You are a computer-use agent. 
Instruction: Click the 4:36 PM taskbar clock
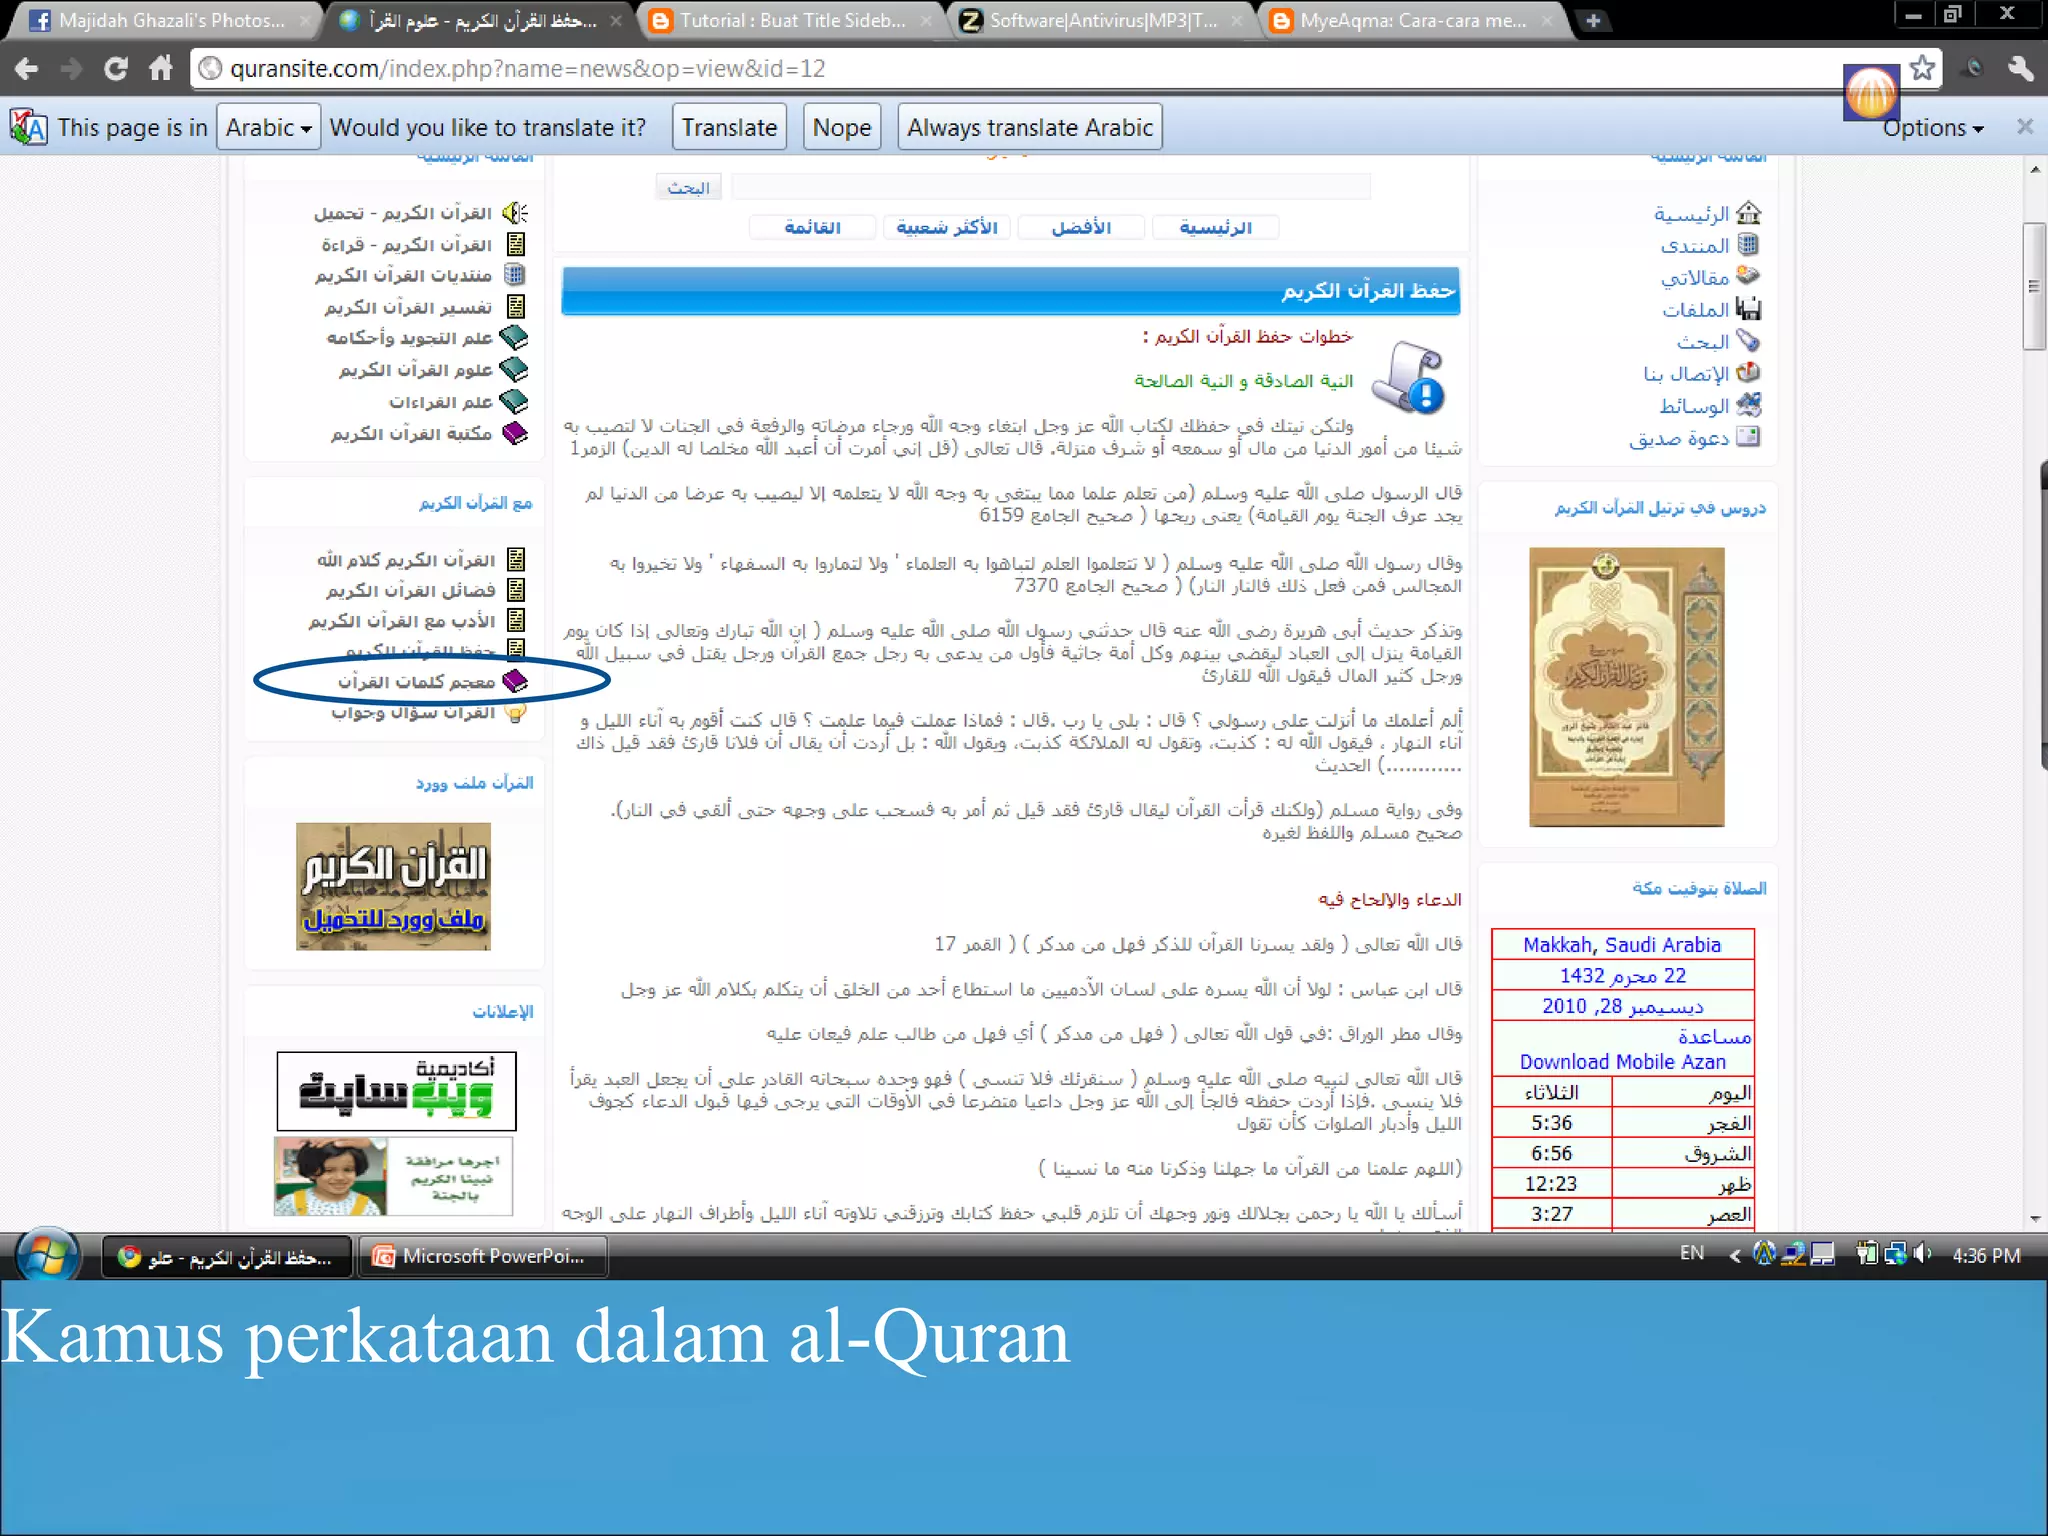[x=1986, y=1255]
